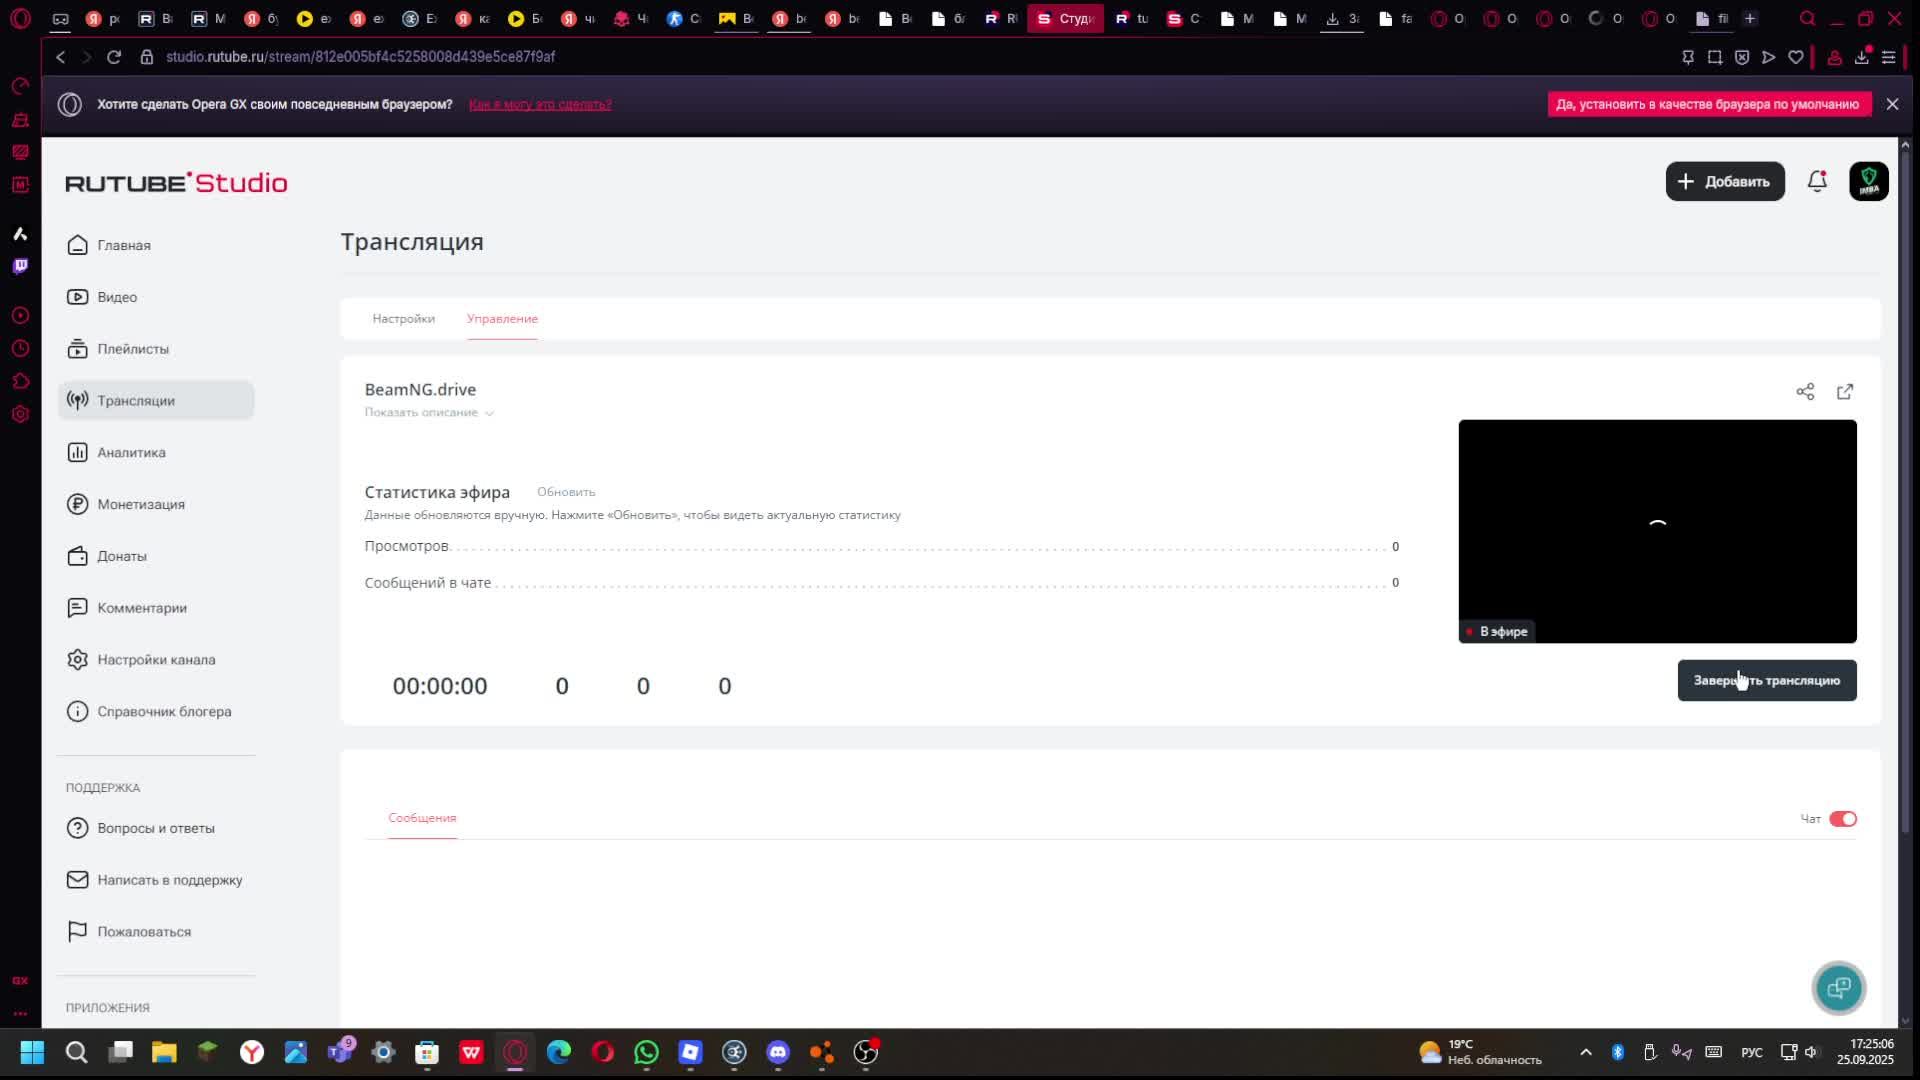Click the stream preview player thumbnail
This screenshot has height=1080, width=1920.
pos(1656,530)
